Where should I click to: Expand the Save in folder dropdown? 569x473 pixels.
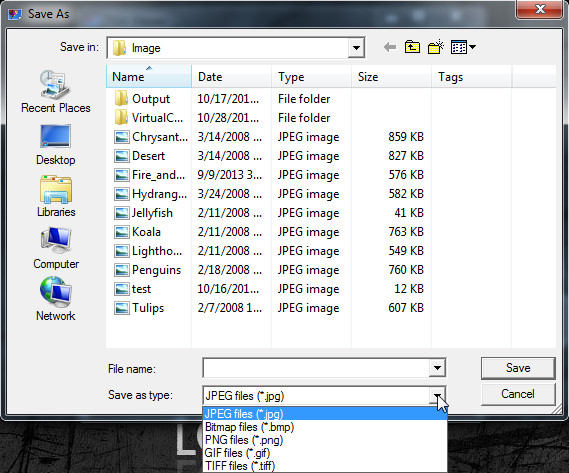(356, 48)
